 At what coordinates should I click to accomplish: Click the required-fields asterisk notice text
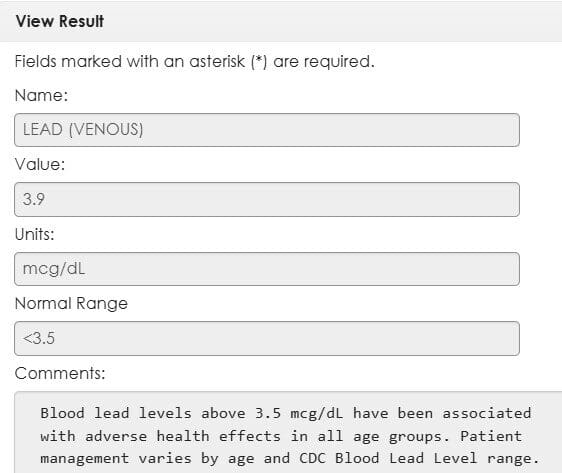195,61
